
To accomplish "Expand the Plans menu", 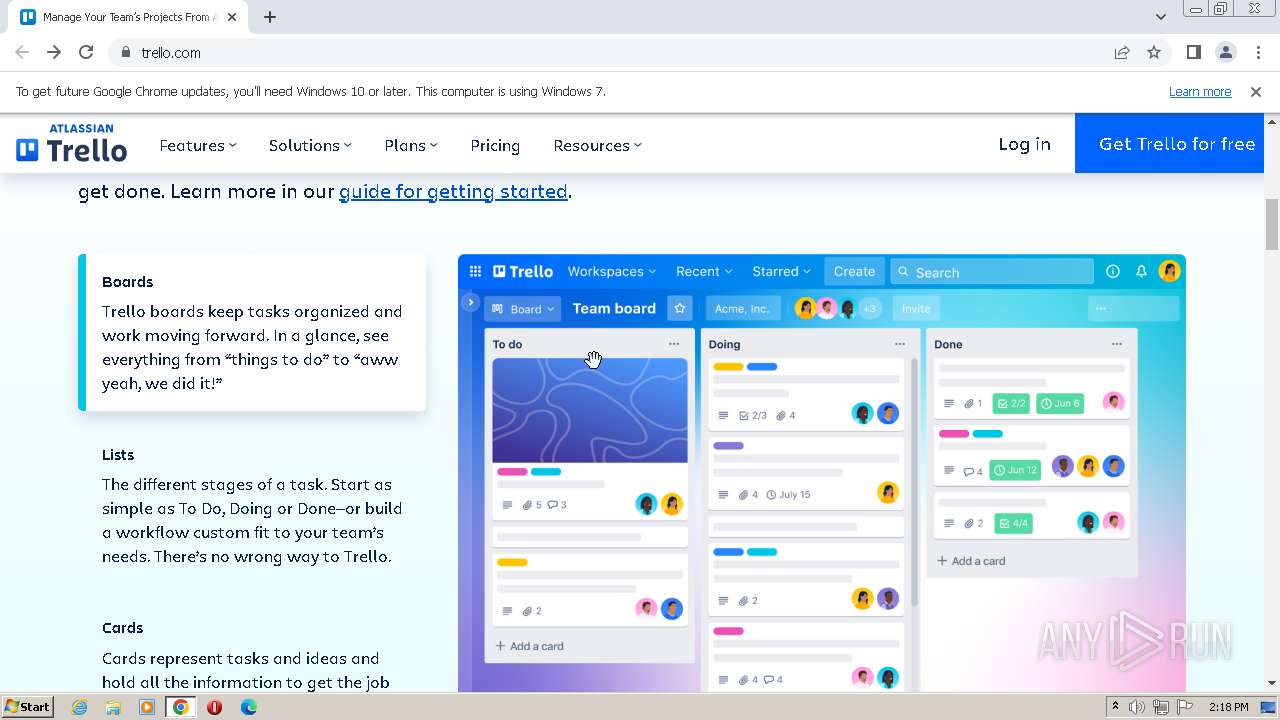I will 411,145.
